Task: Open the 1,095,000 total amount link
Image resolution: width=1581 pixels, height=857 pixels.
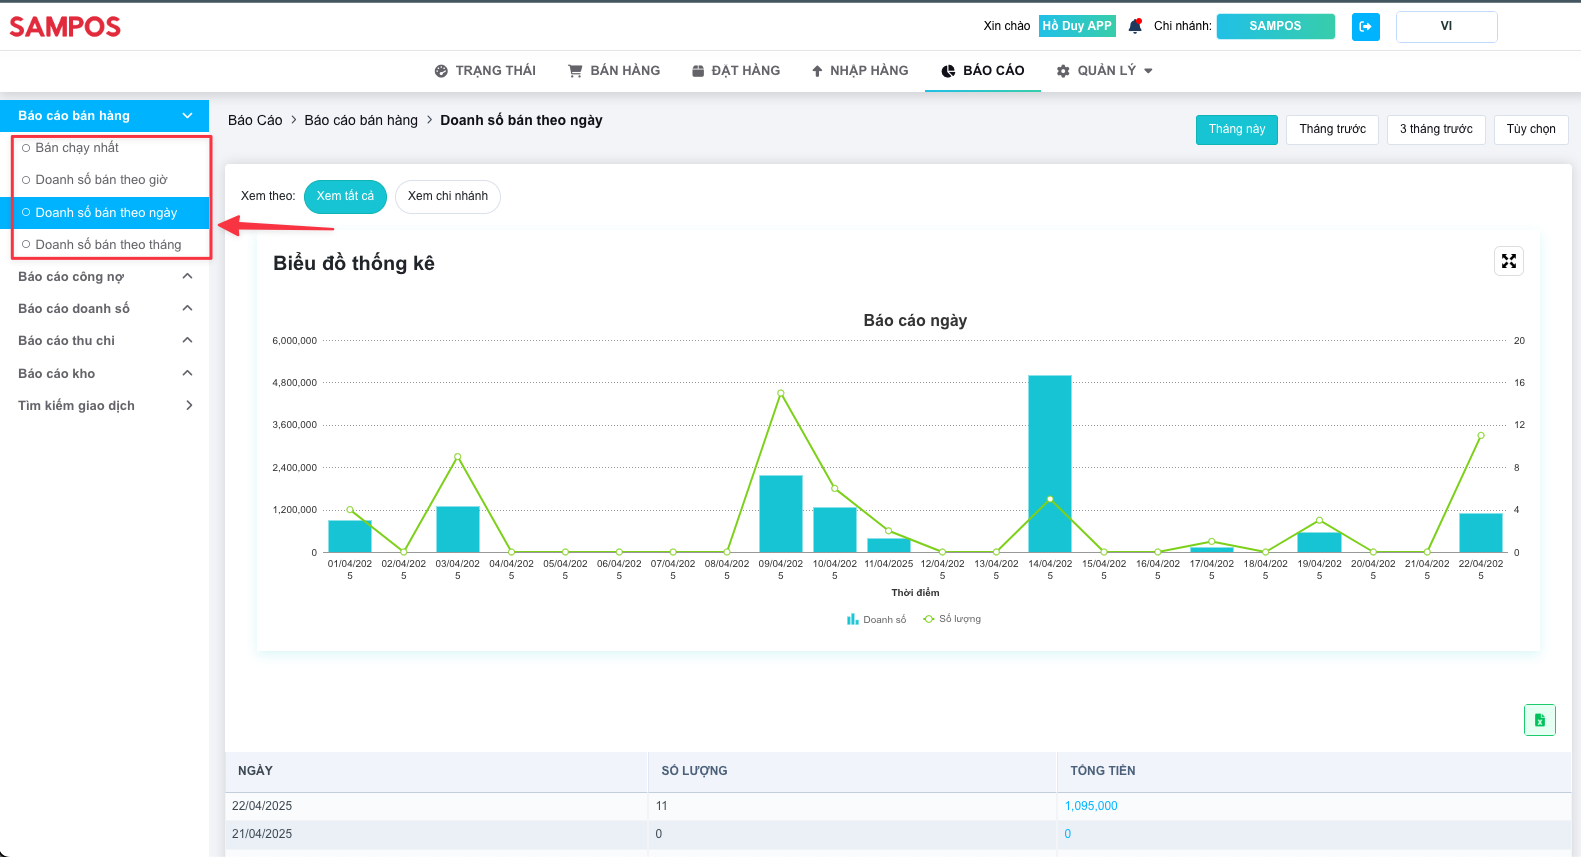Action: pos(1091,806)
